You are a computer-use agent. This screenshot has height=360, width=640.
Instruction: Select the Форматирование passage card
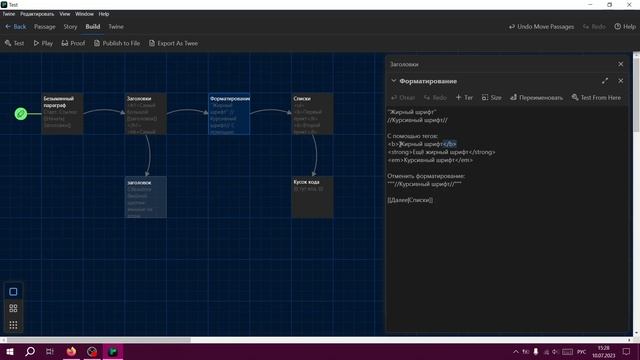[229, 113]
